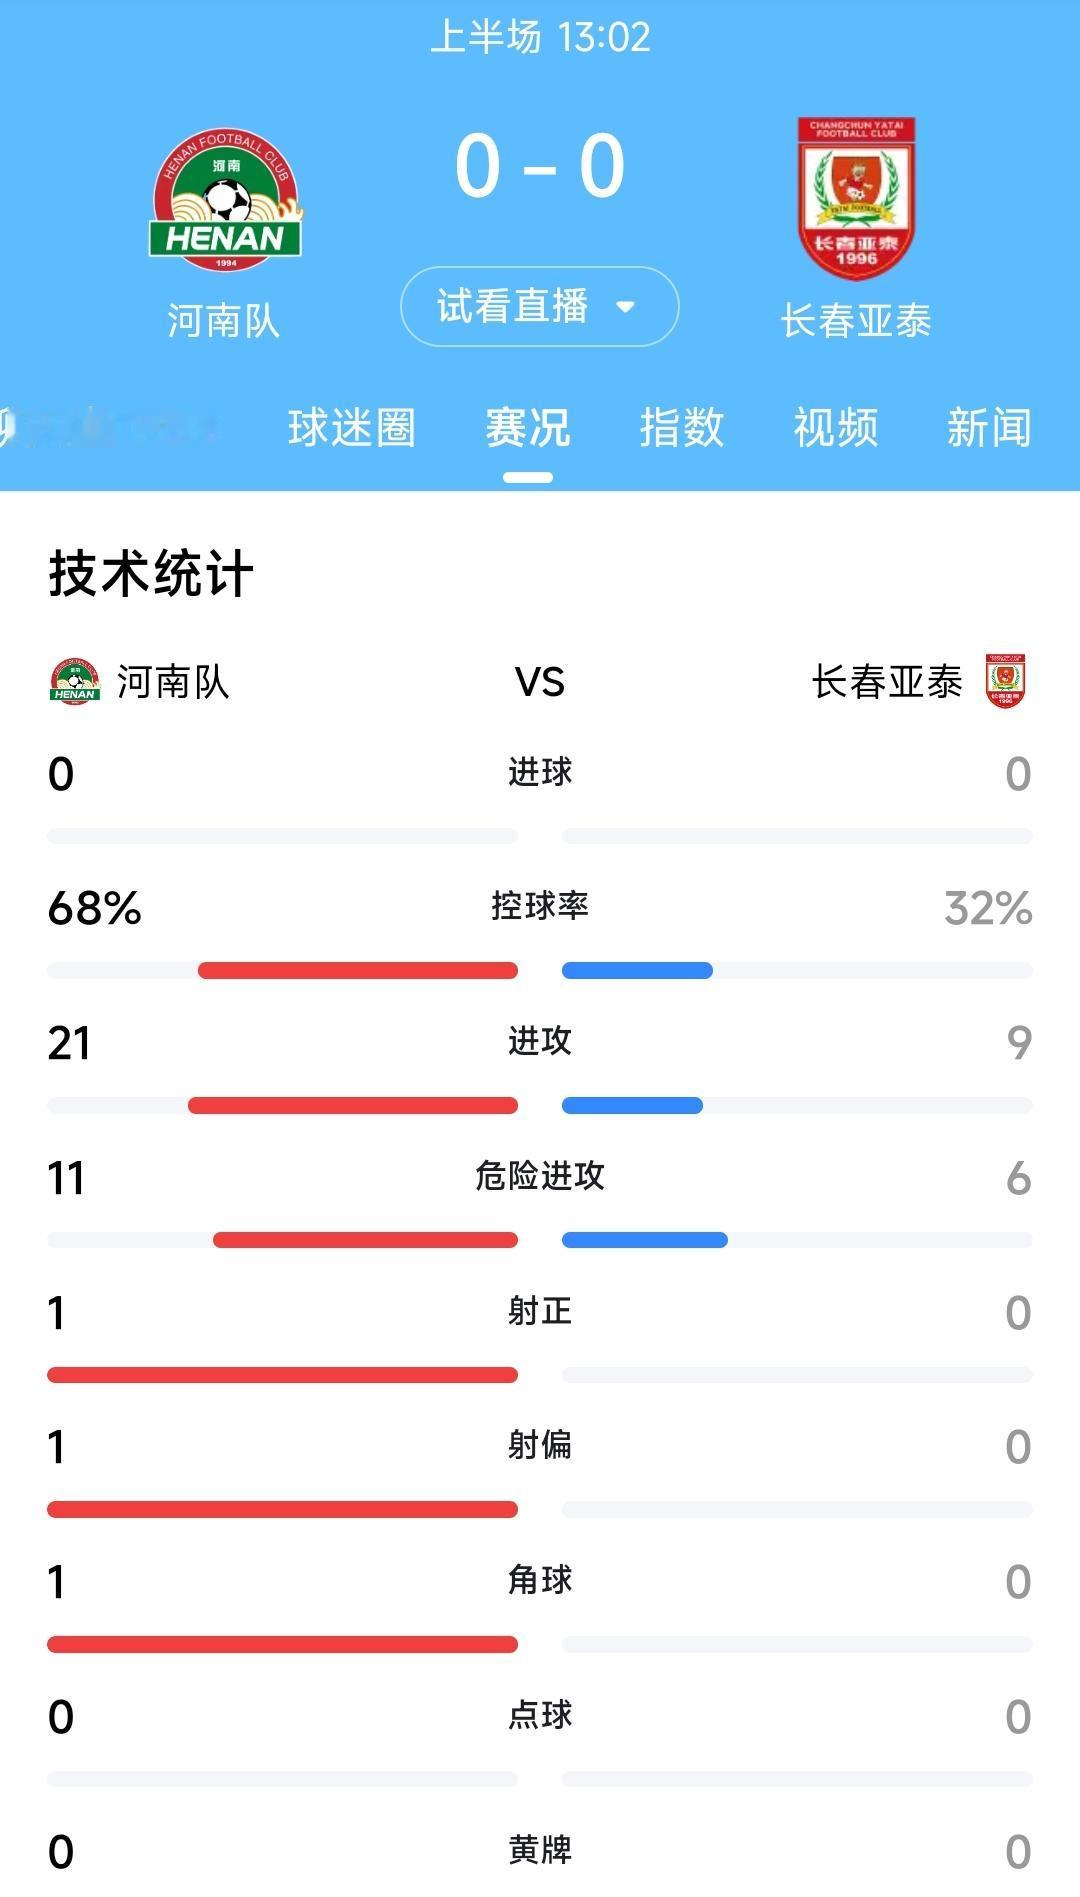Tap the 0 - 0 score display
The image size is (1080, 1897).
(540, 166)
